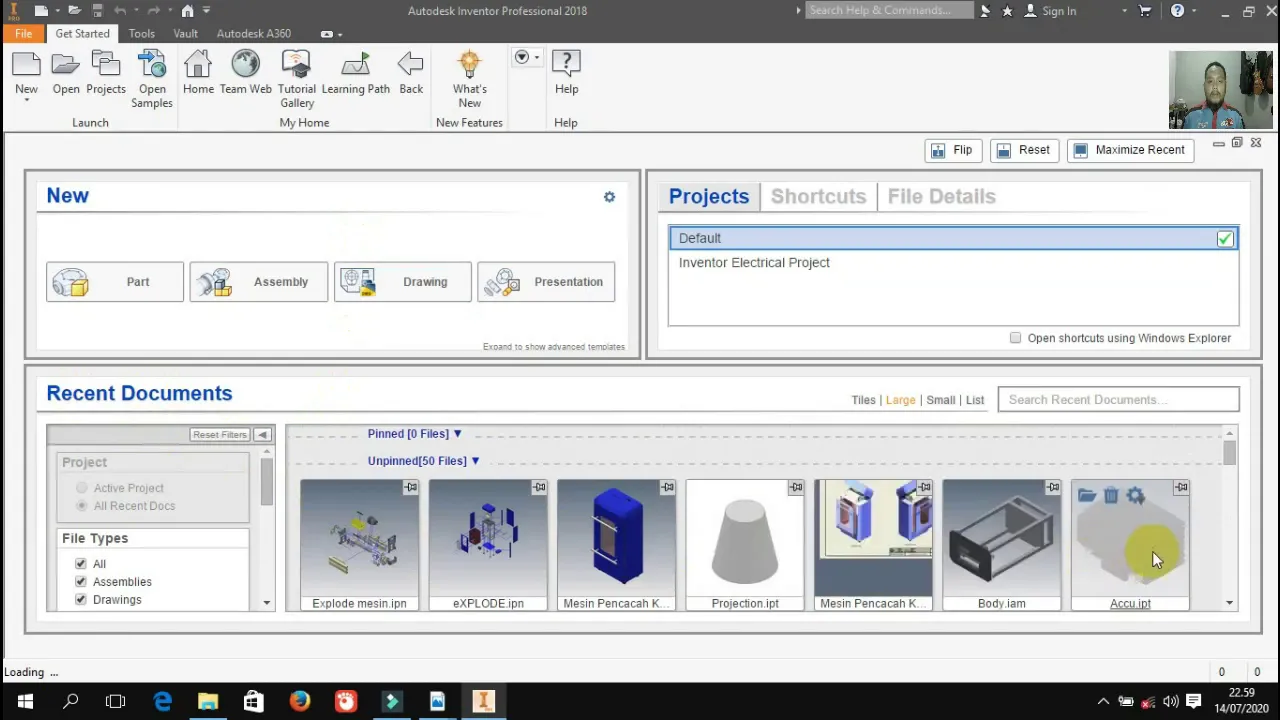
Task: Click the Open folder ribbon icon
Action: pyautogui.click(x=66, y=65)
